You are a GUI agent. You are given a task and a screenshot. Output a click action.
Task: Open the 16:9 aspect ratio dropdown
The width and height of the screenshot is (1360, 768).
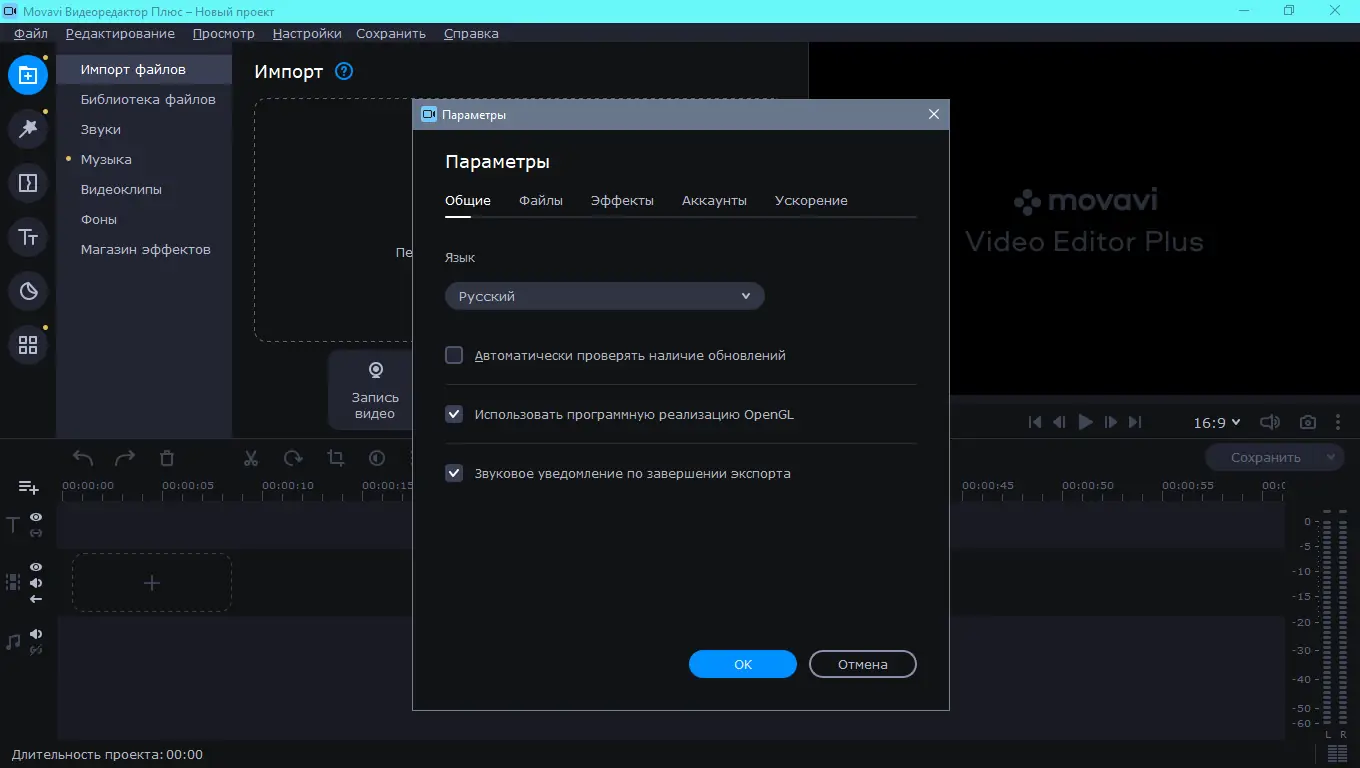click(x=1217, y=423)
